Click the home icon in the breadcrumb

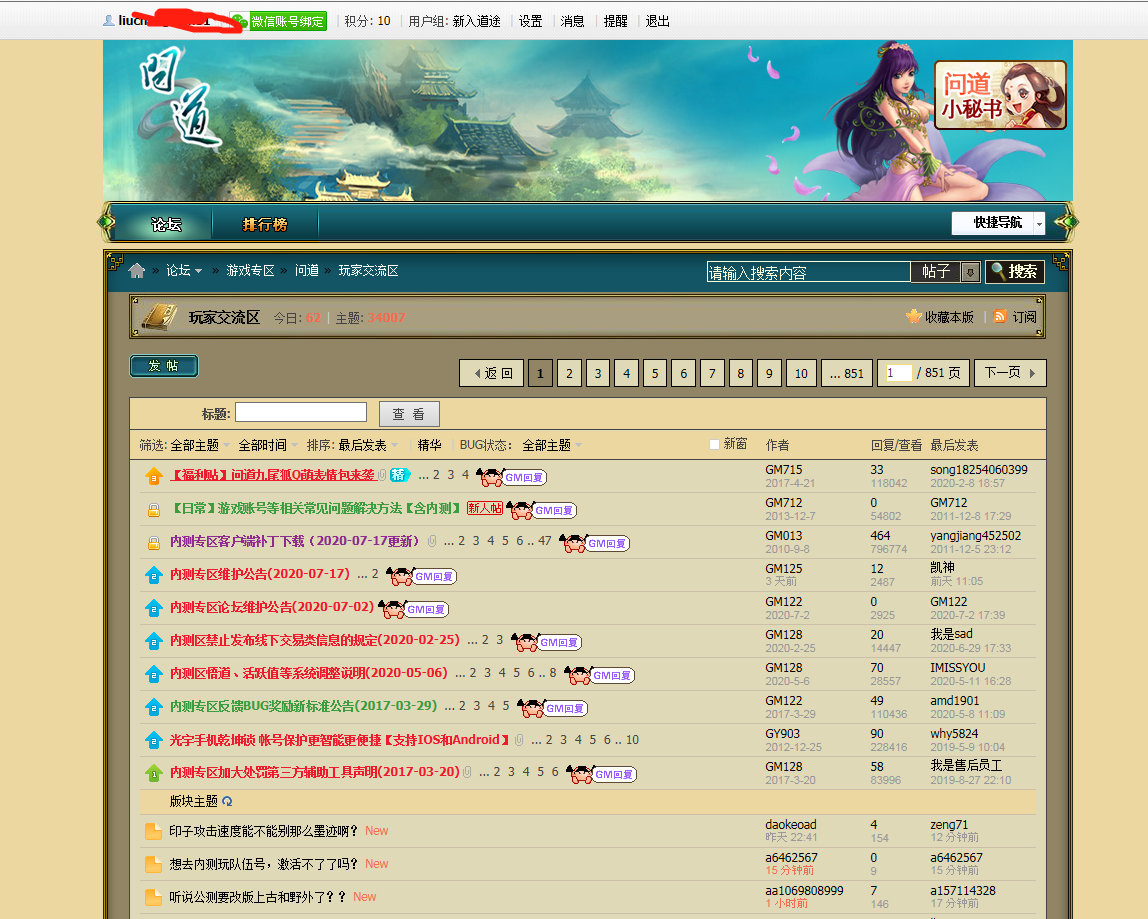[x=137, y=271]
